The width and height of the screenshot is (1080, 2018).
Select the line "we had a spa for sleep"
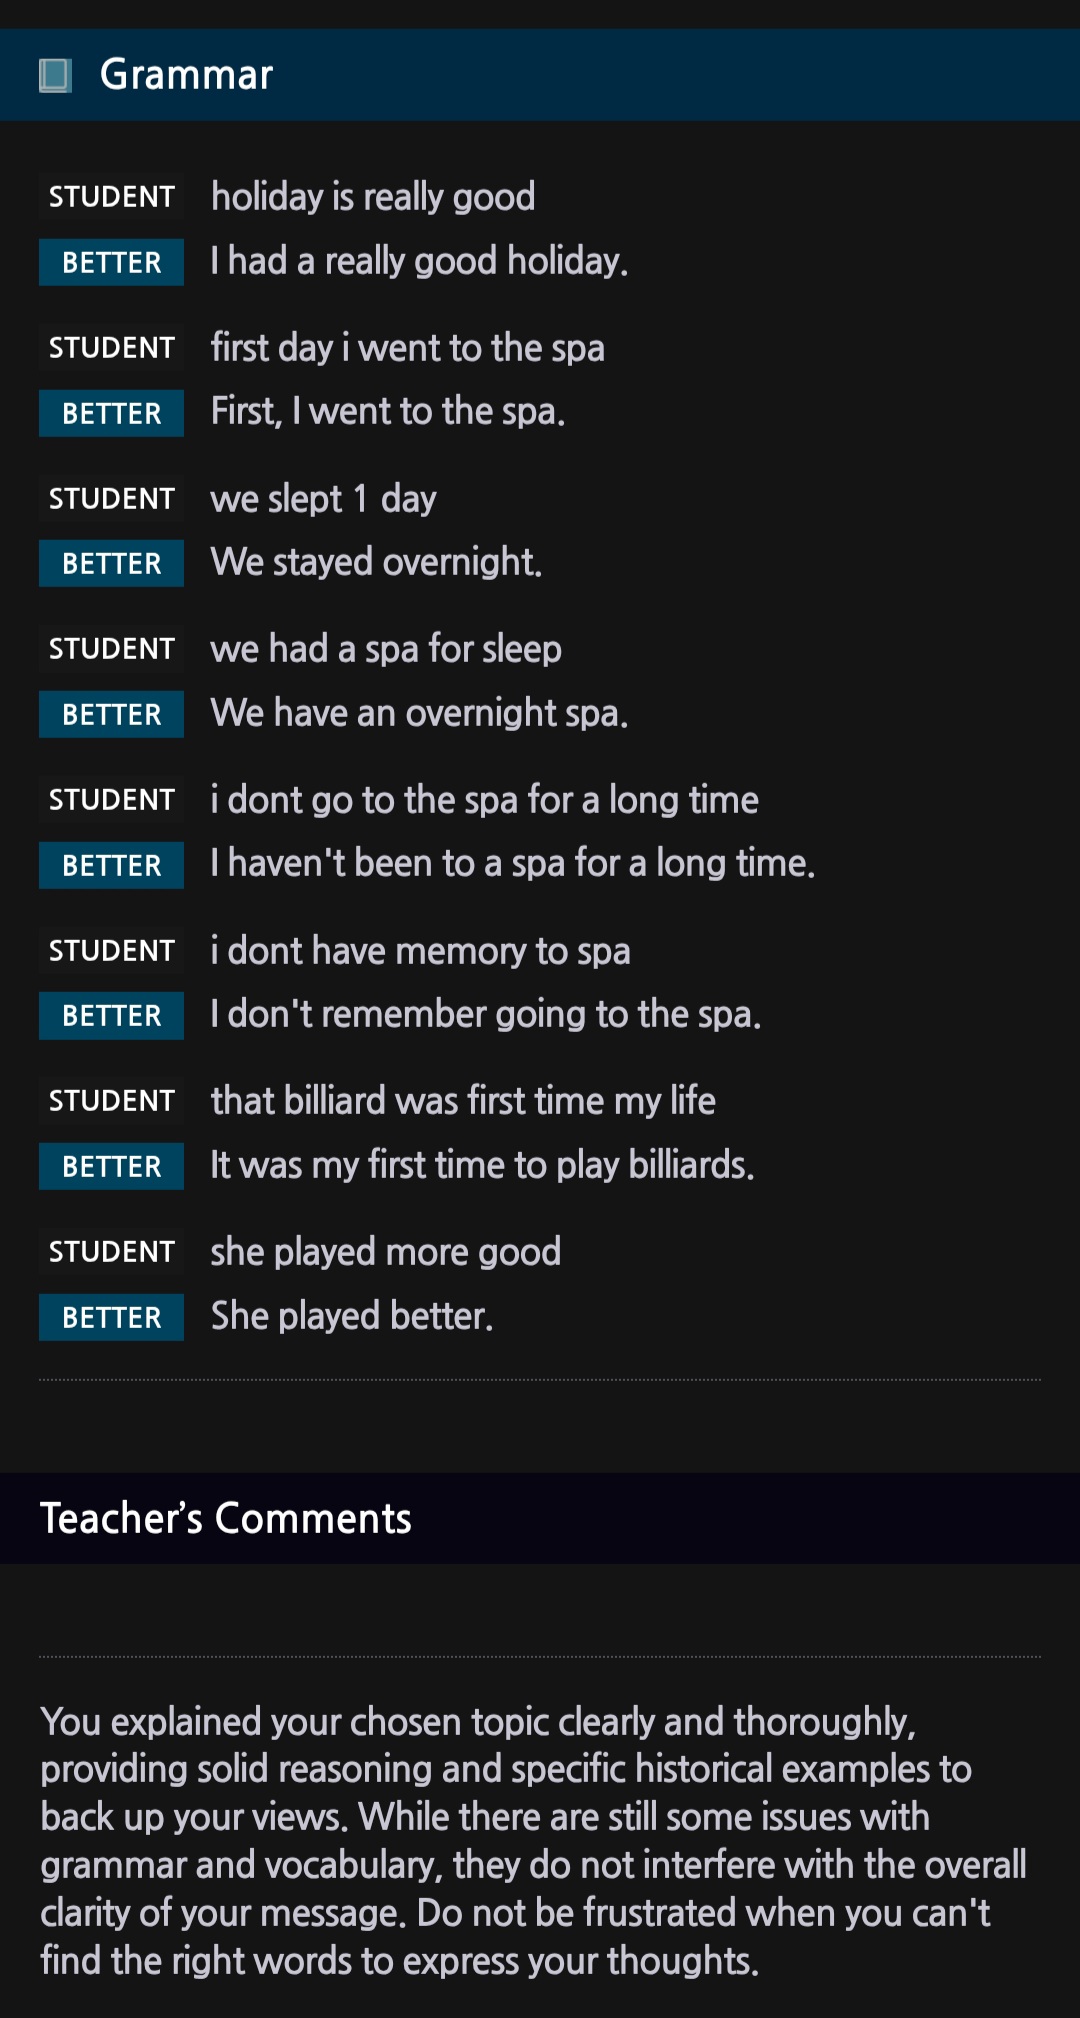coord(386,649)
